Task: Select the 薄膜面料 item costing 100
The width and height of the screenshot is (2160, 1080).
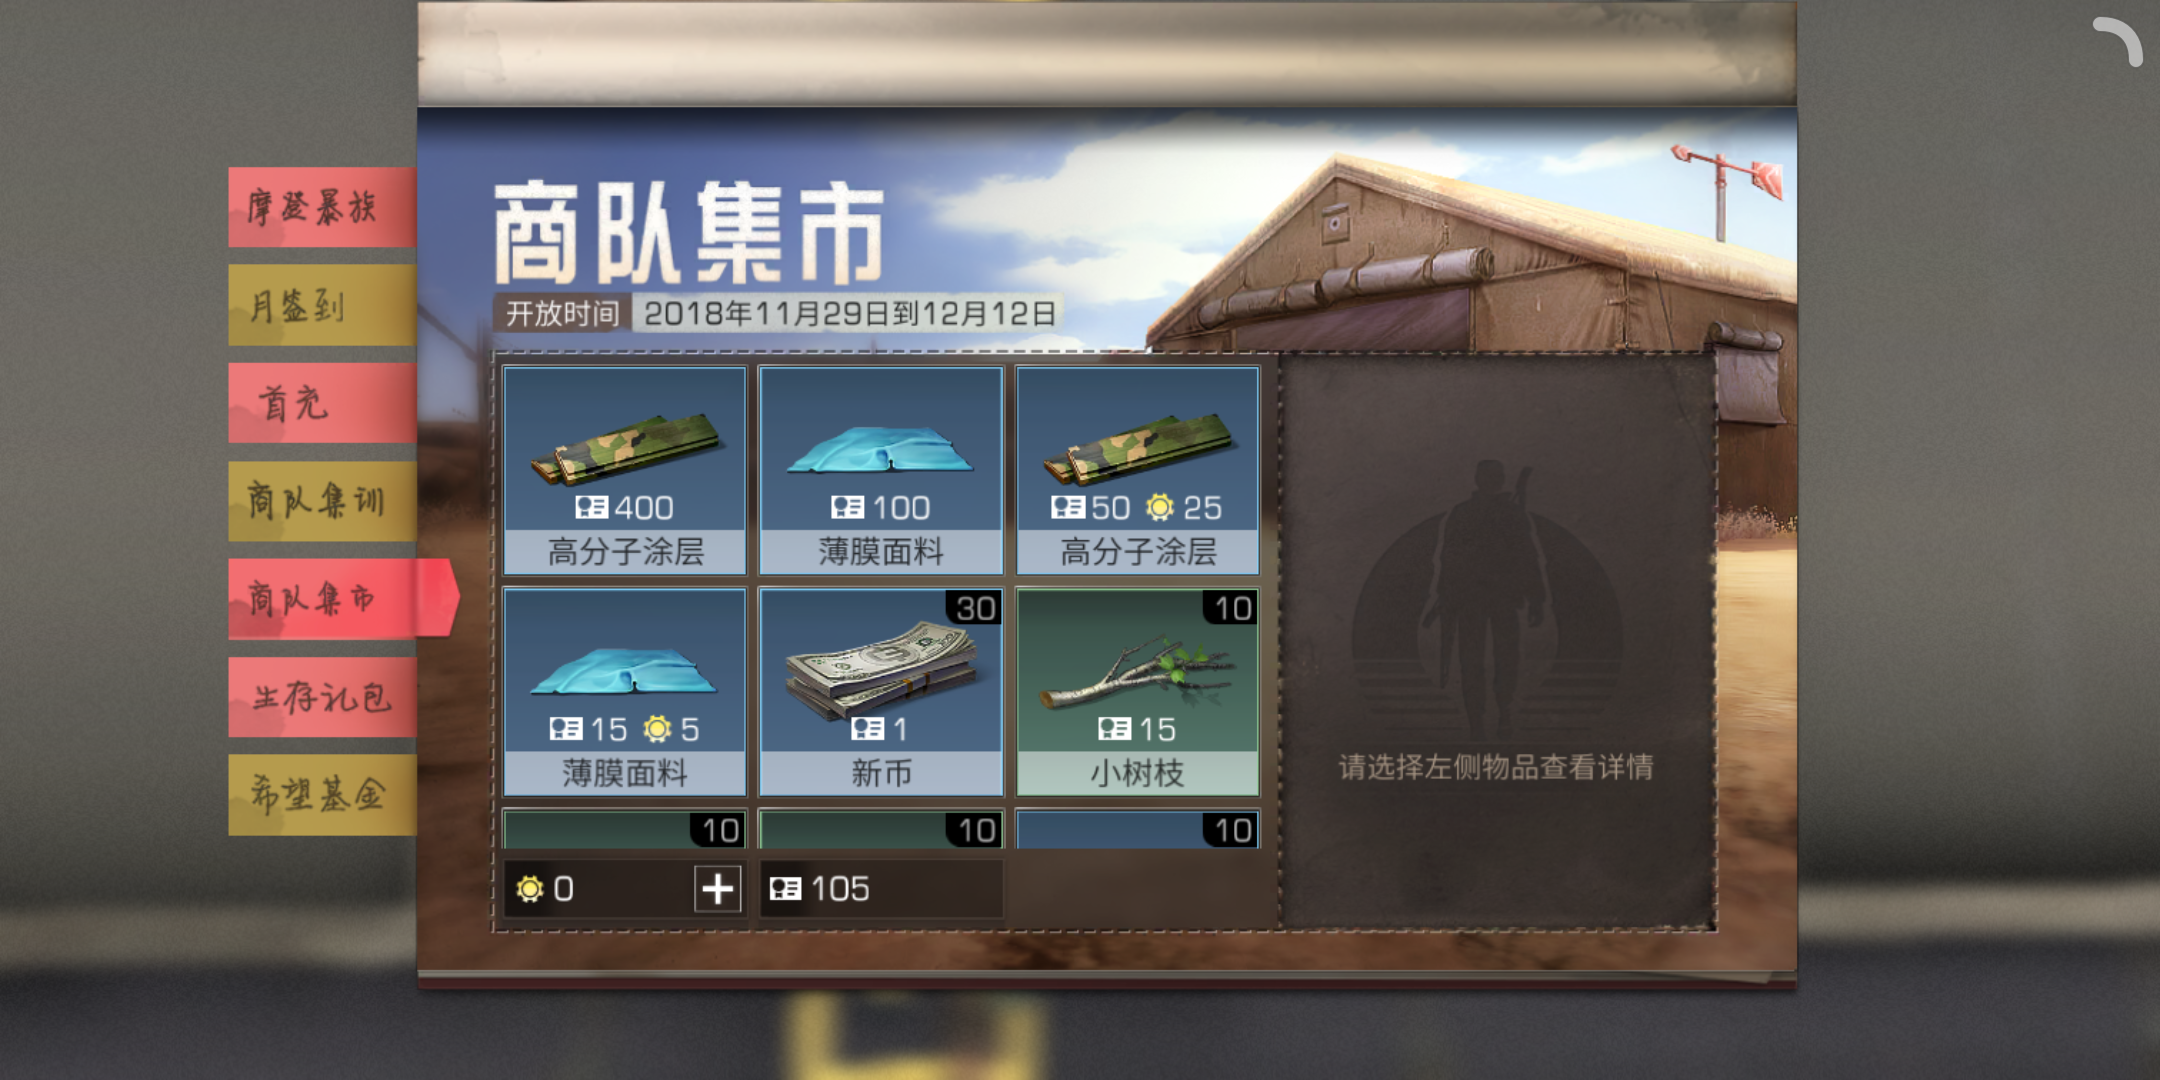Action: 881,470
